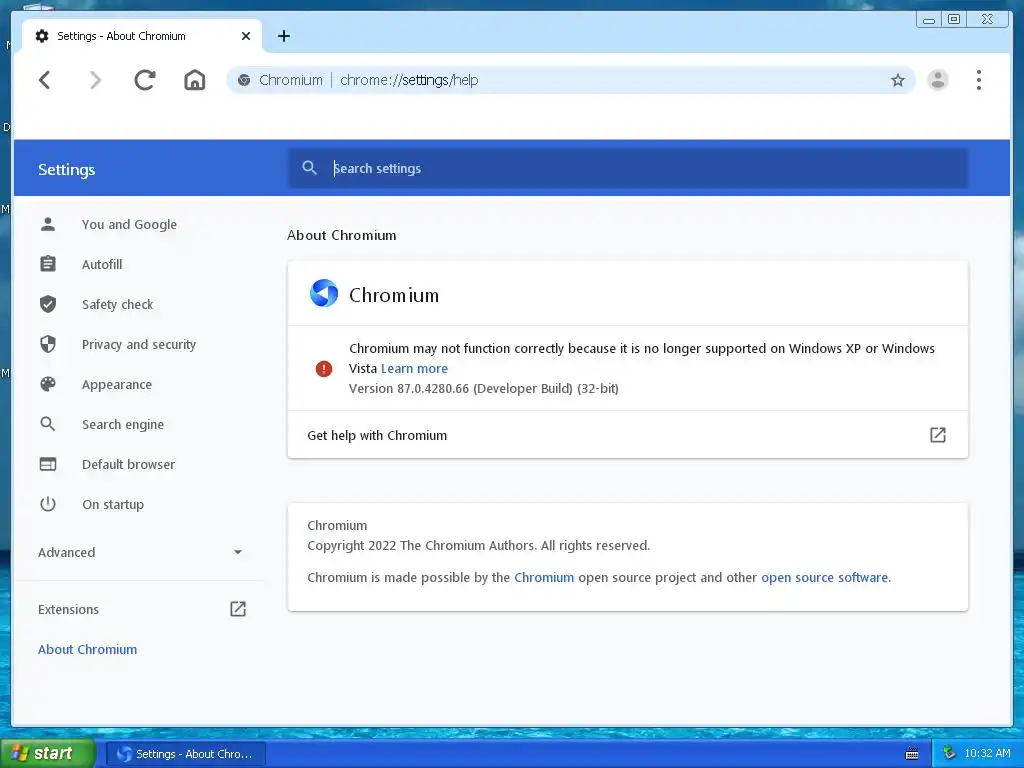
Task: Close the Settings - About Chromium tab
Action: coord(246,36)
